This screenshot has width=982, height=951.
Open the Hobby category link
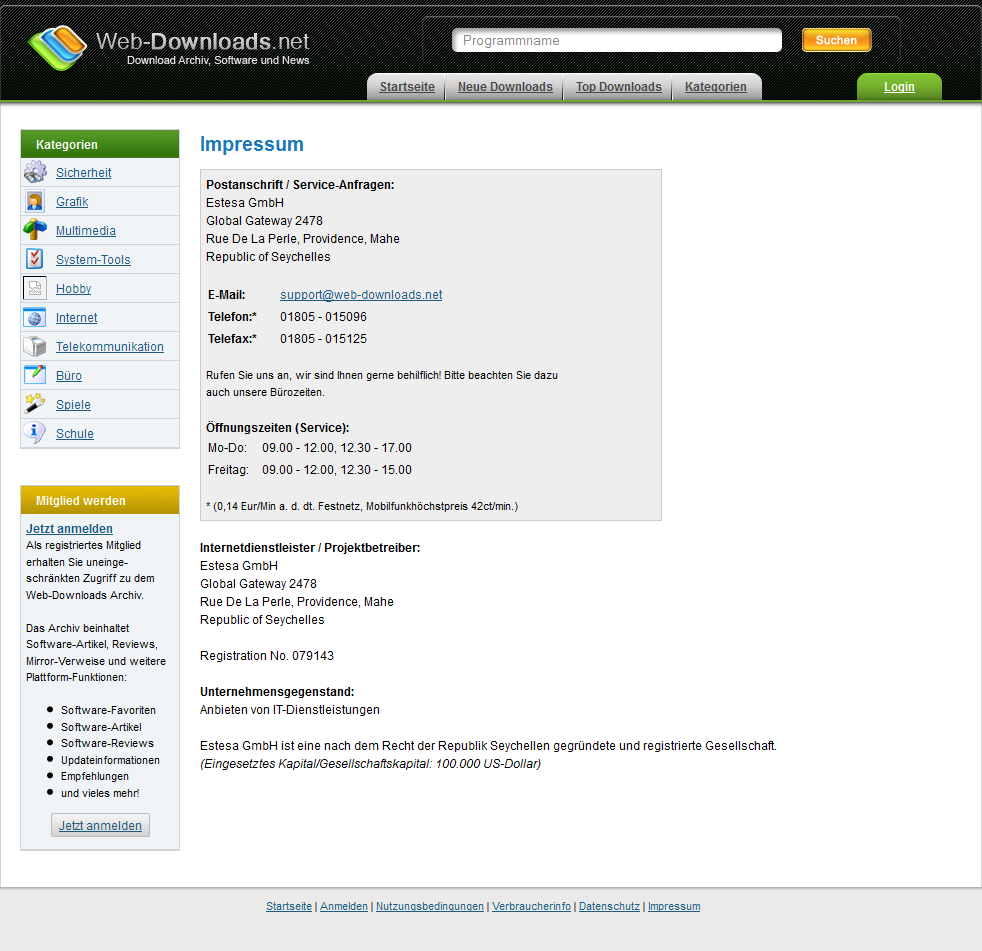click(73, 289)
